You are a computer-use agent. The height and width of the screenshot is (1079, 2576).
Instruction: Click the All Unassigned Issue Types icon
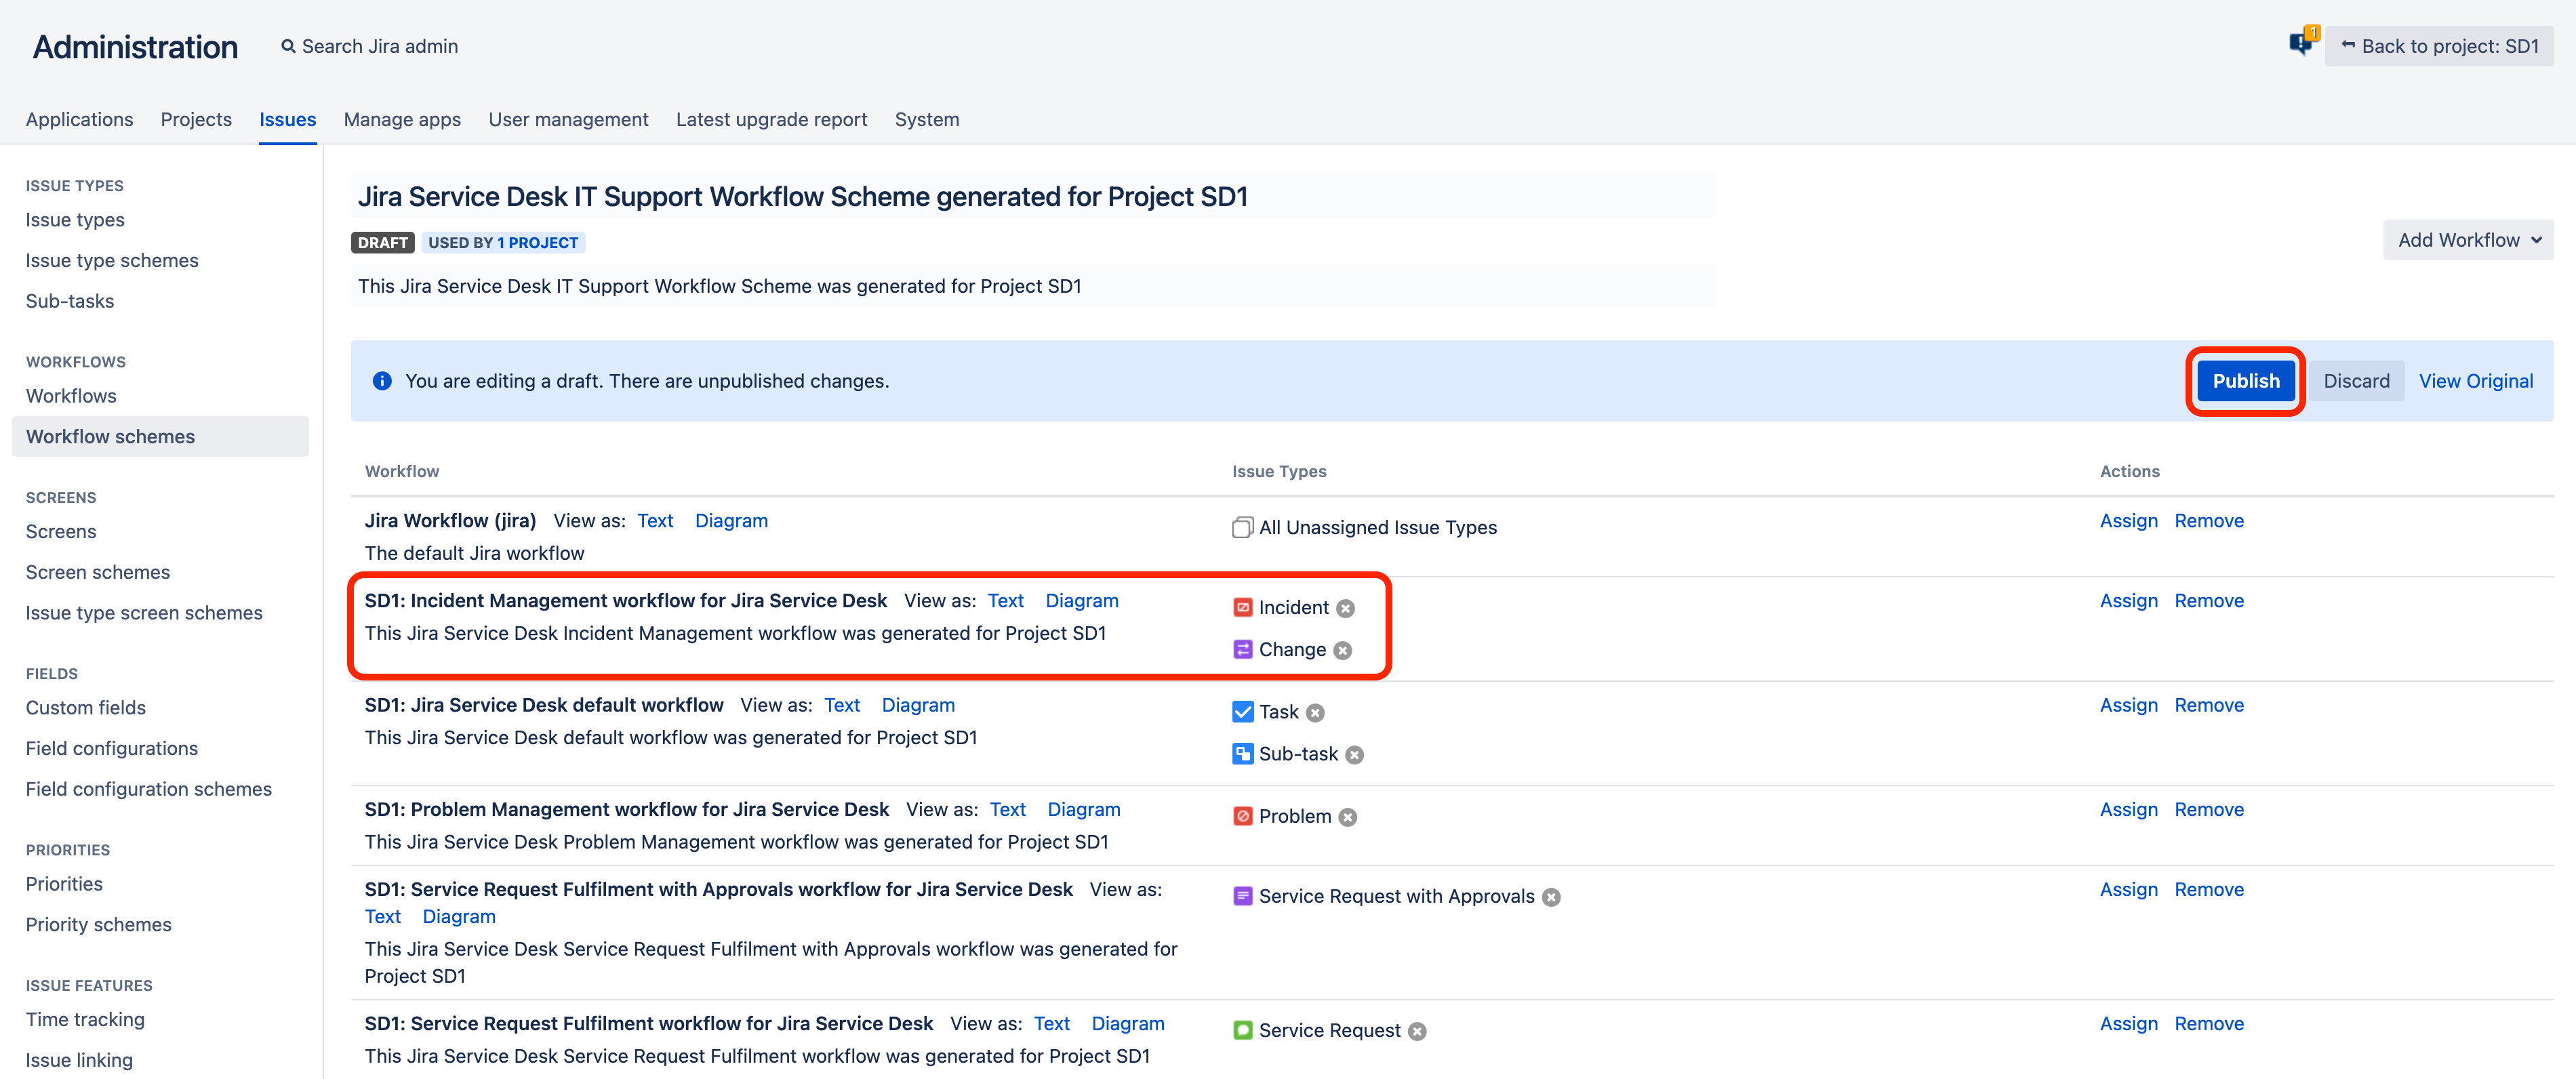point(1242,527)
